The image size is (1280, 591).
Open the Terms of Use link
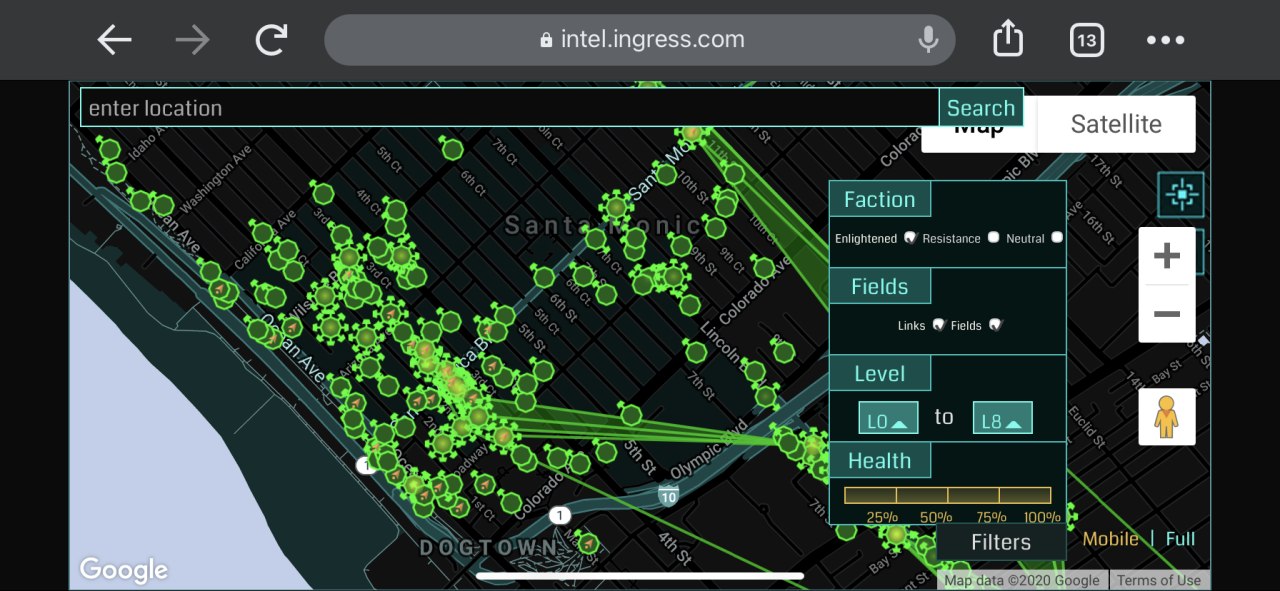1159,580
